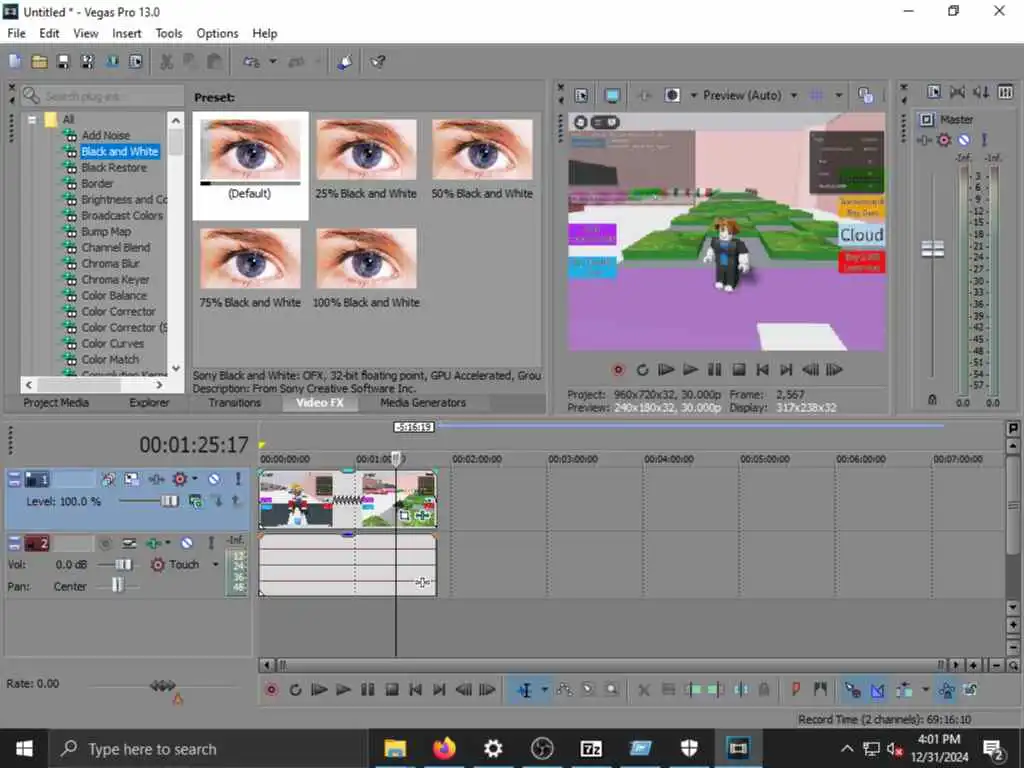The height and width of the screenshot is (768, 1024).
Task: Arm audio track 2 for record
Action: (105, 543)
